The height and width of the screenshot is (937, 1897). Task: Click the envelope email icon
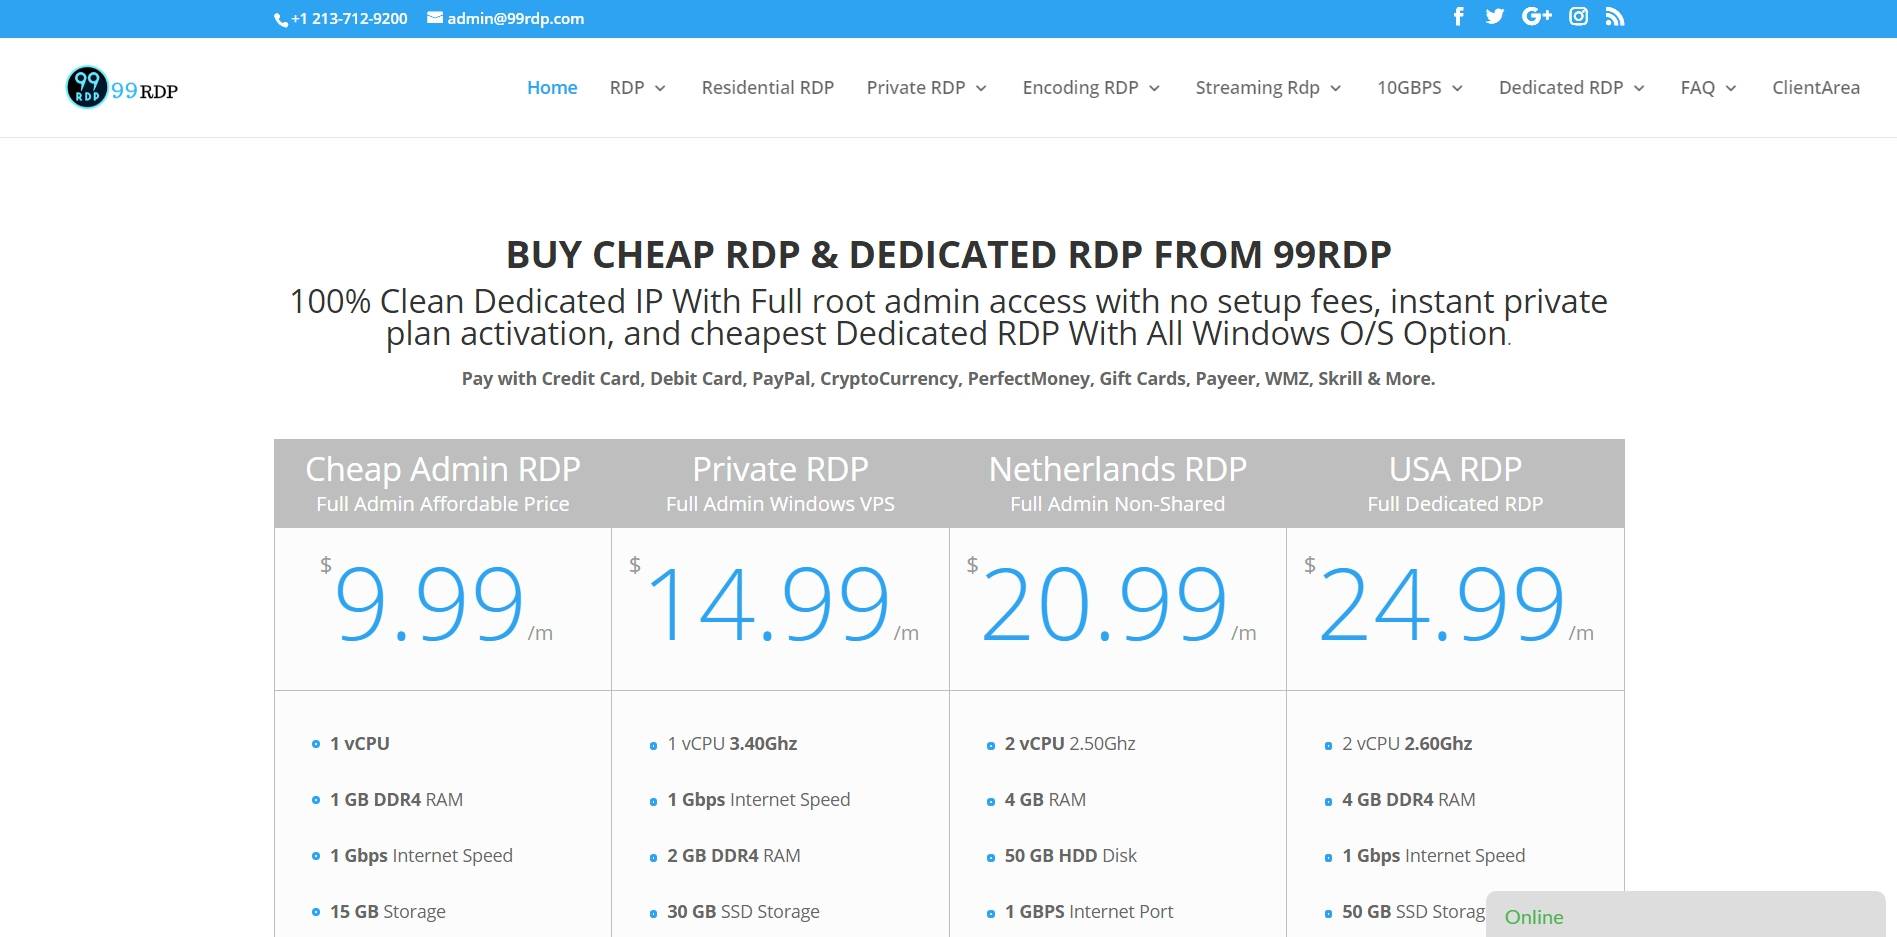(435, 17)
